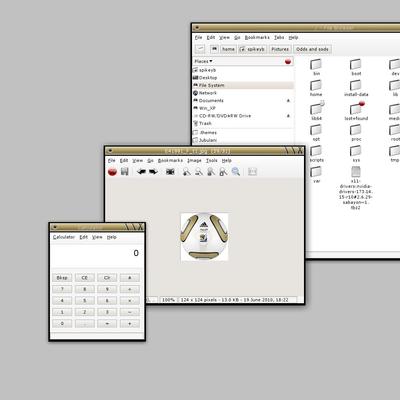Click the 100% zoom status bar entry
Image resolution: width=400 pixels, height=400 pixels.
coord(169,300)
